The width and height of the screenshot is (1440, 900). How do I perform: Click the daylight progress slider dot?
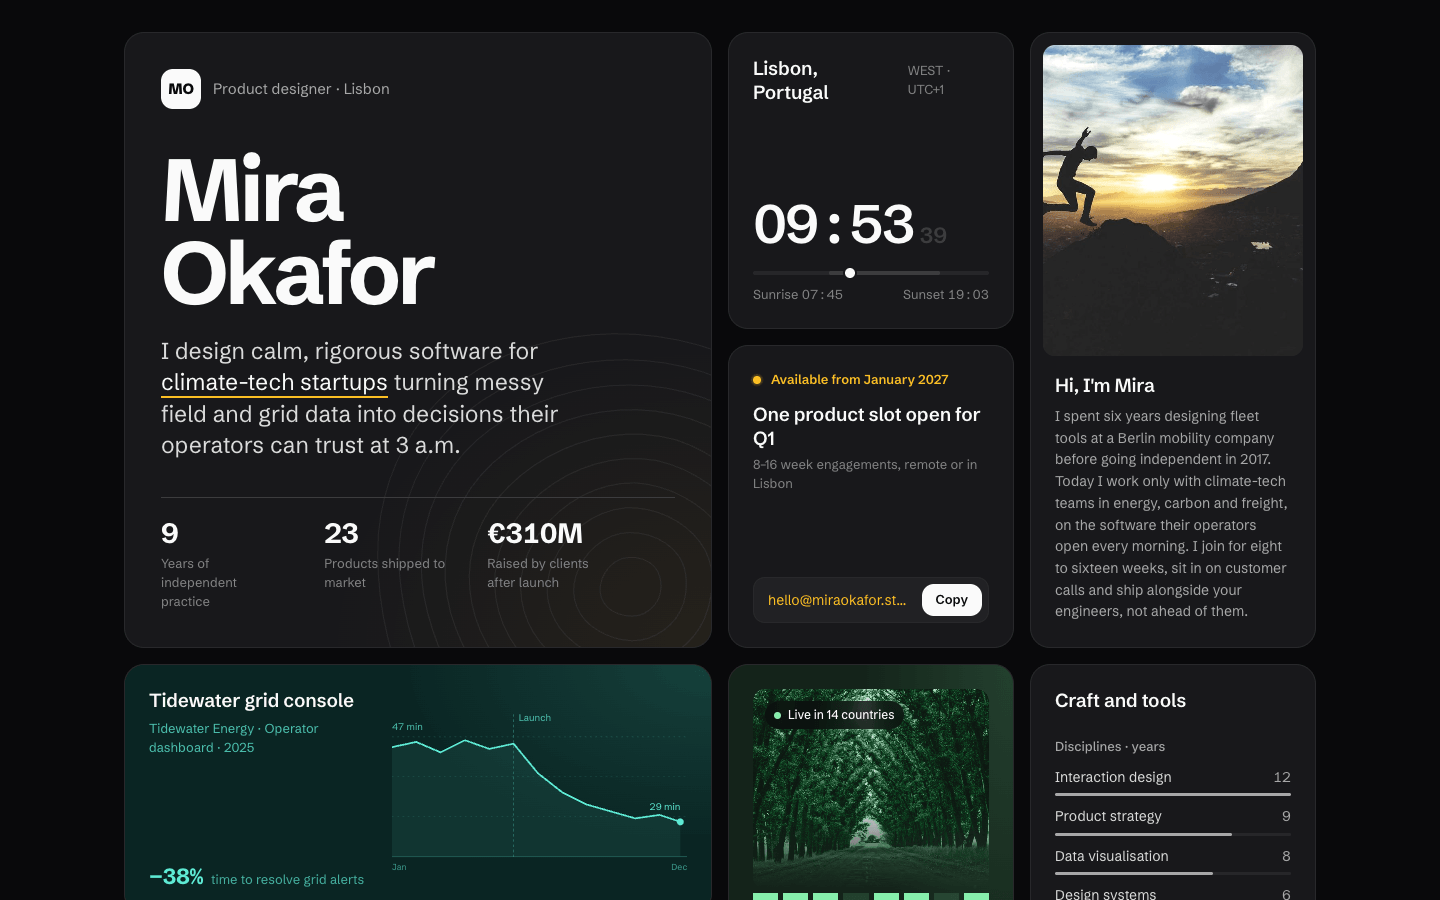coord(849,273)
